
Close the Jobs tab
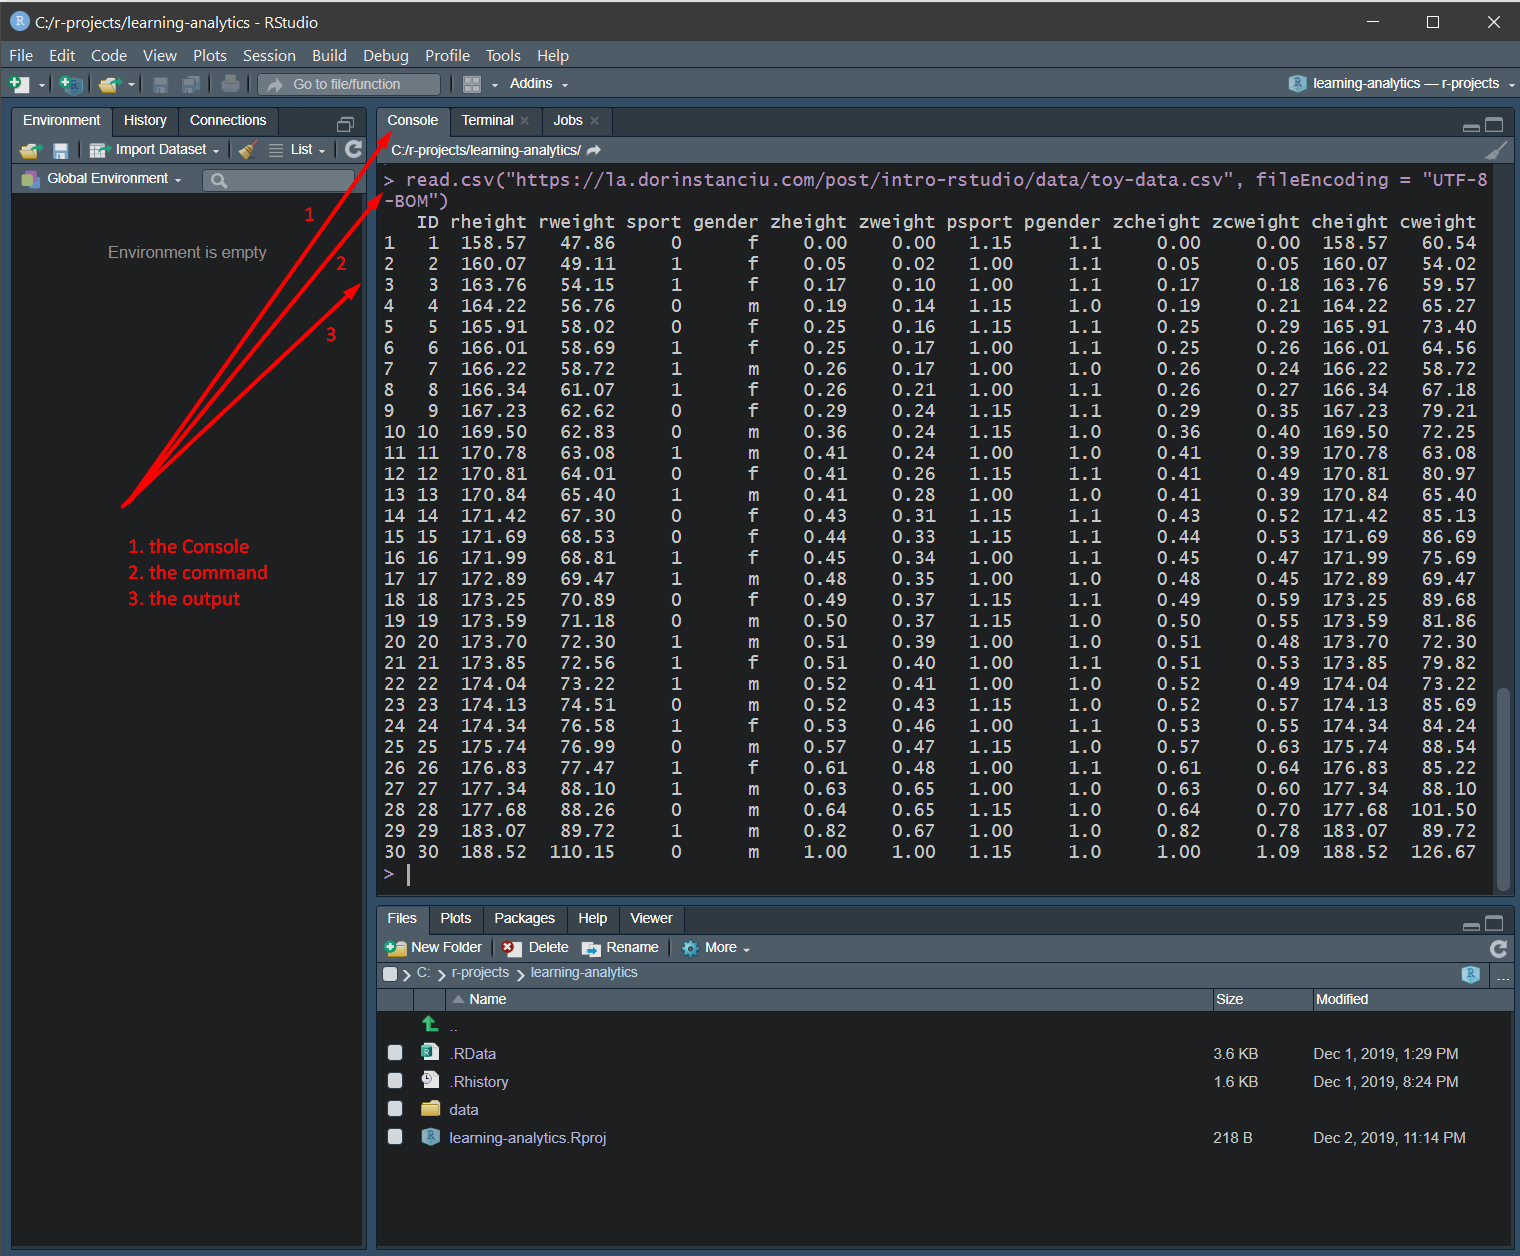[x=594, y=120]
